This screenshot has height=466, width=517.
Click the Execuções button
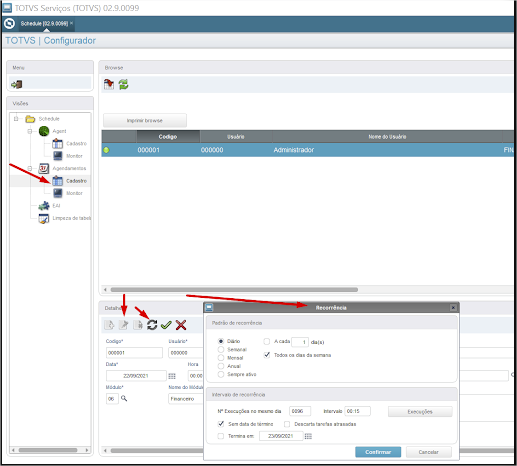[x=420, y=412]
